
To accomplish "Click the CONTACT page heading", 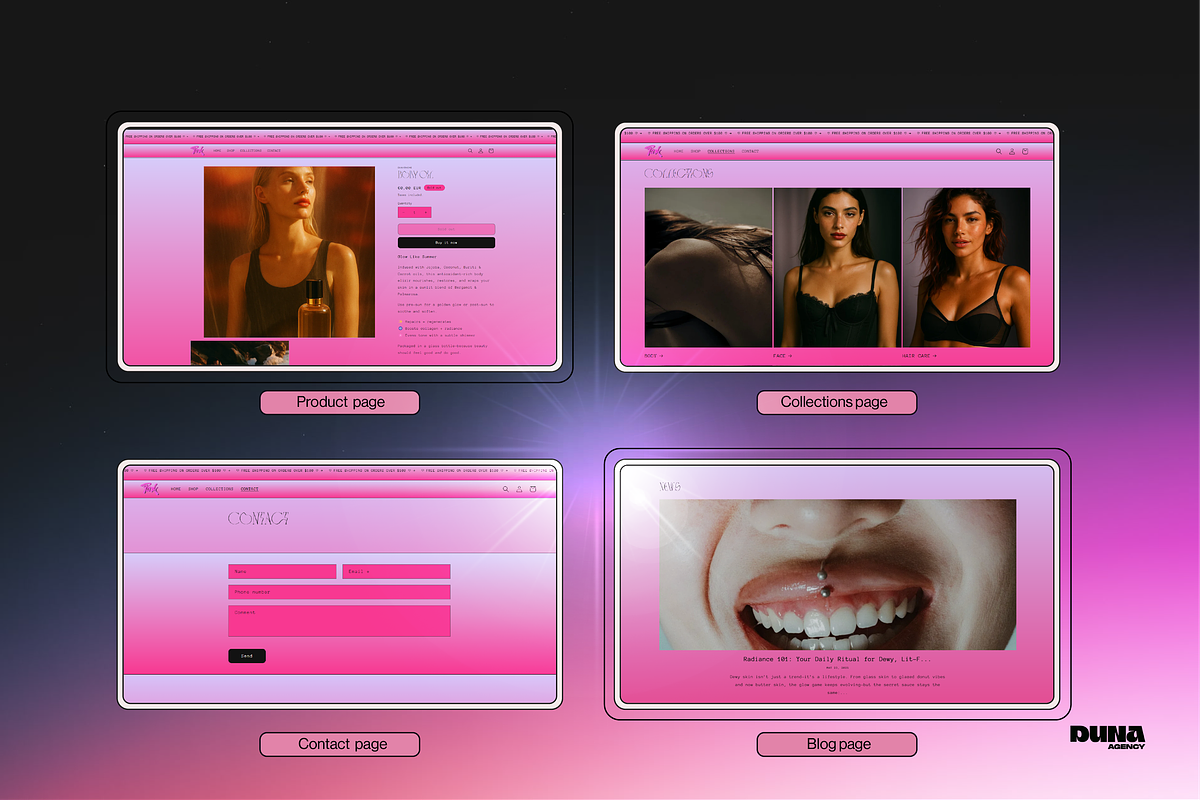I will 259,519.
